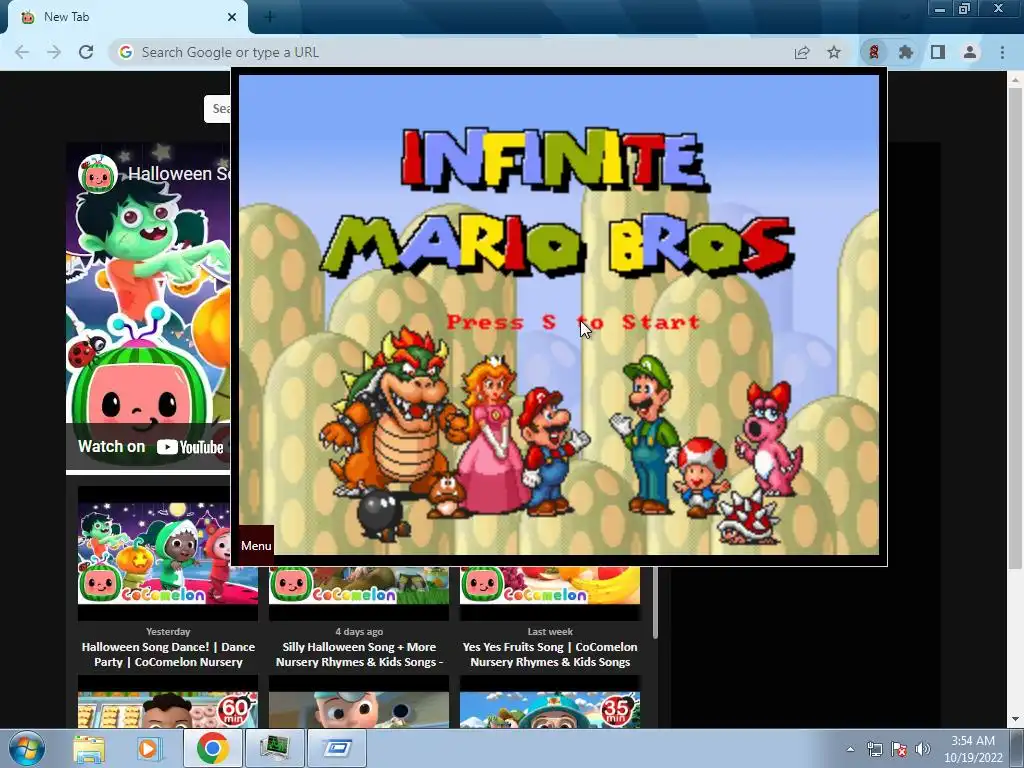Open the blue window app taskbar icon
The width and height of the screenshot is (1024, 768).
click(x=336, y=748)
